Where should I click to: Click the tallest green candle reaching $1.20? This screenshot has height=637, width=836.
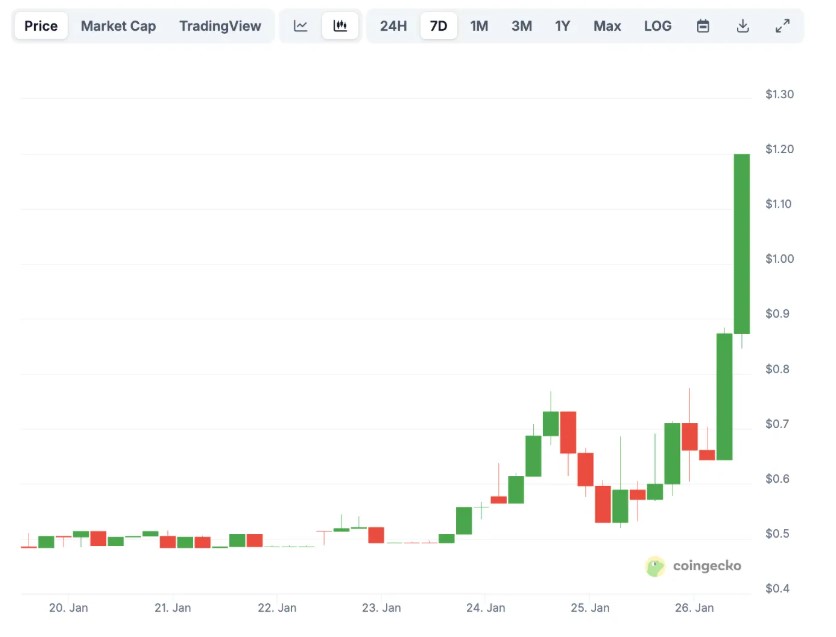click(x=742, y=243)
